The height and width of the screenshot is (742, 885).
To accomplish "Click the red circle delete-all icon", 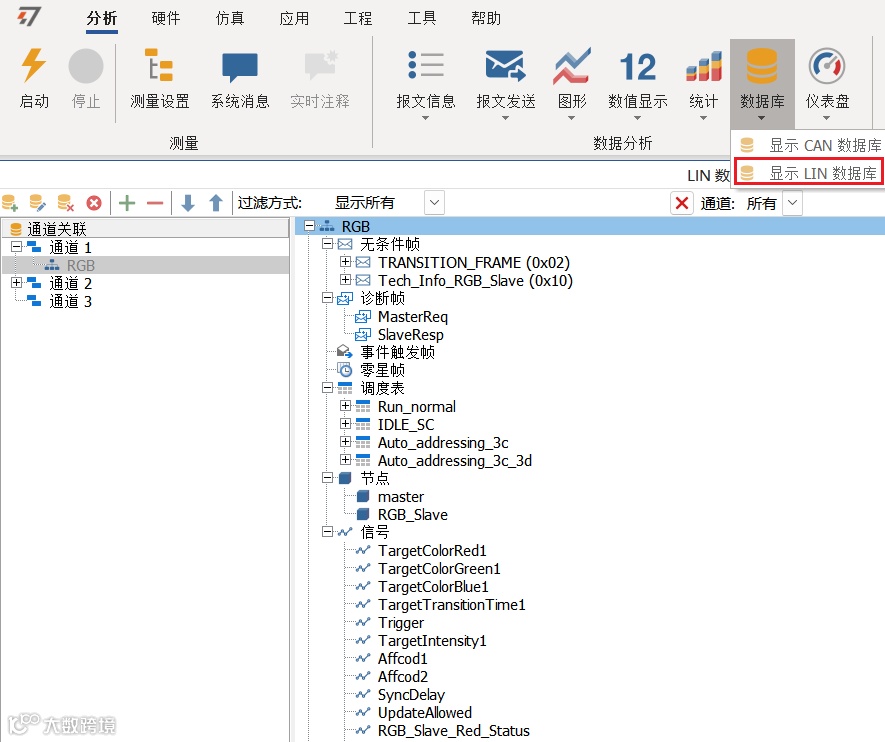I will coord(94,203).
